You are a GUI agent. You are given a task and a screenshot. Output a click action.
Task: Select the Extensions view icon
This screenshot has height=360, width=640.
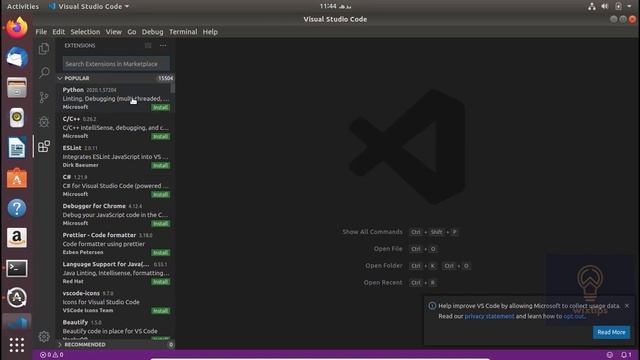(x=44, y=146)
